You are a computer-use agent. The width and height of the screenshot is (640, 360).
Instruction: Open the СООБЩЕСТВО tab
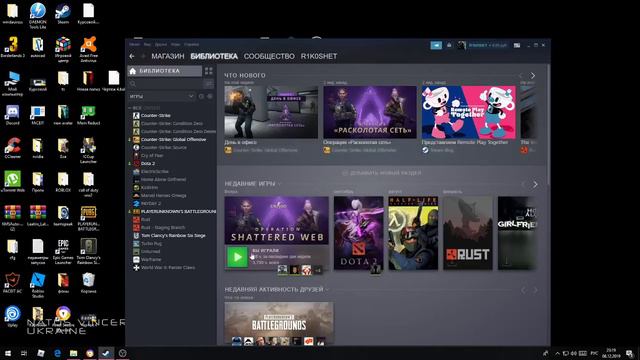pos(269,56)
